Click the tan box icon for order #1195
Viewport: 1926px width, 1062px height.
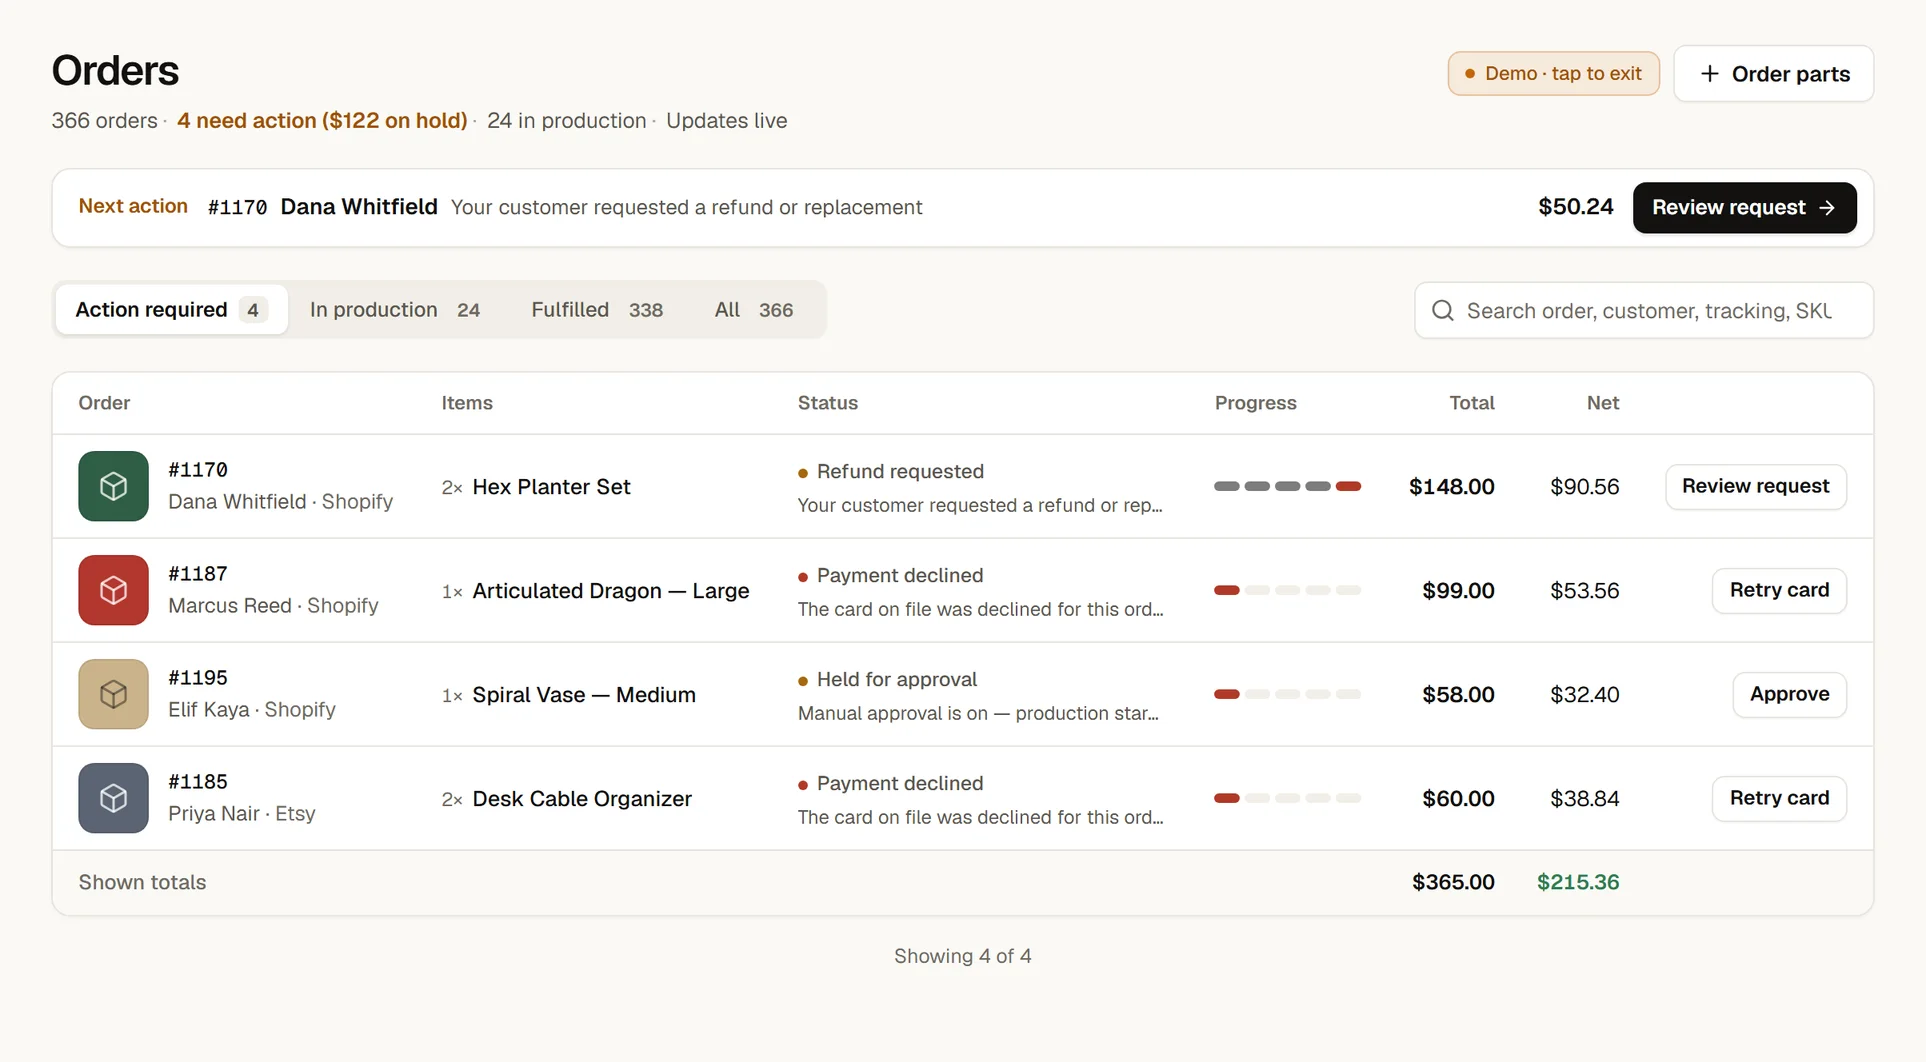tap(113, 694)
